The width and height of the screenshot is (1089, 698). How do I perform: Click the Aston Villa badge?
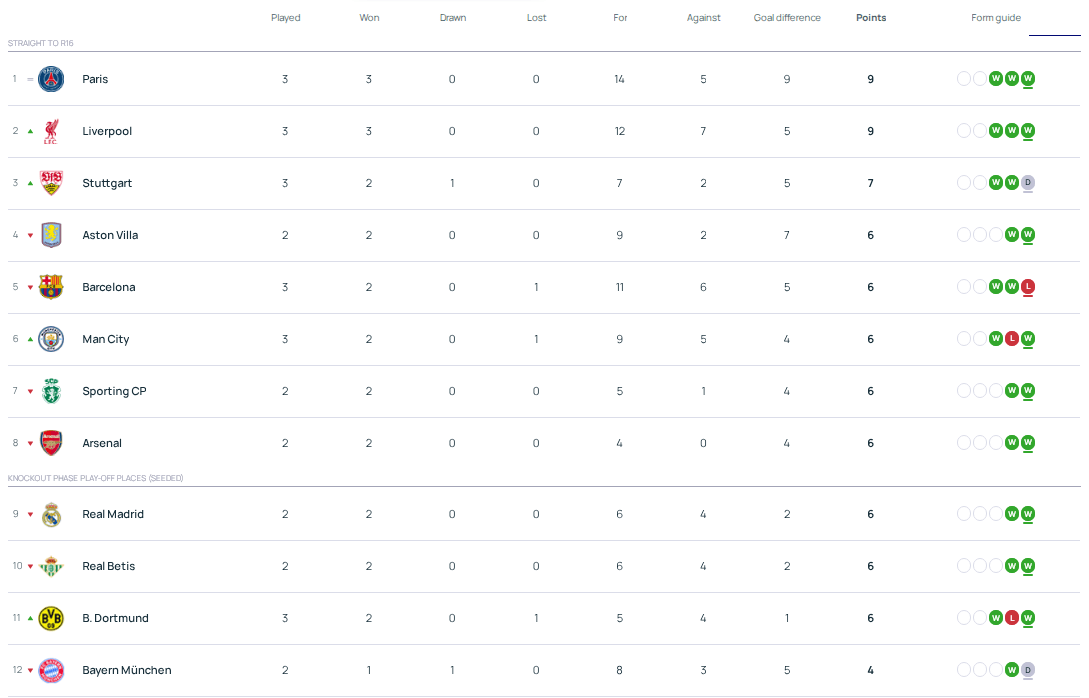tap(51, 235)
